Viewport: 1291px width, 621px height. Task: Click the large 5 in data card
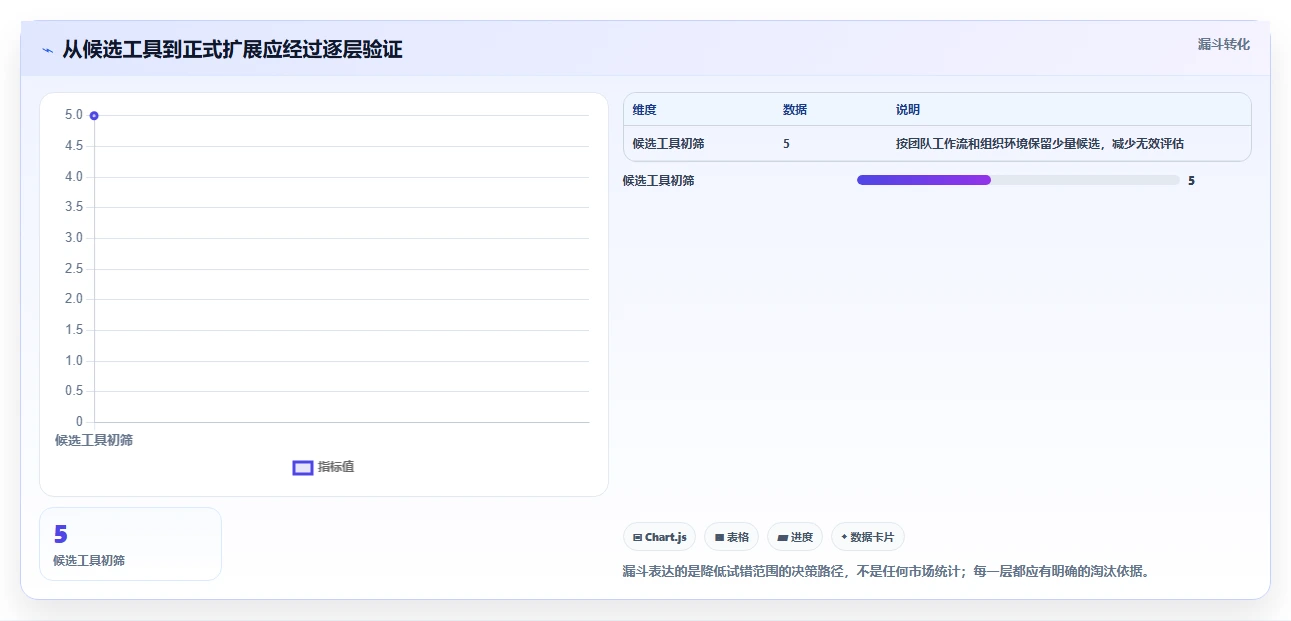point(60,535)
